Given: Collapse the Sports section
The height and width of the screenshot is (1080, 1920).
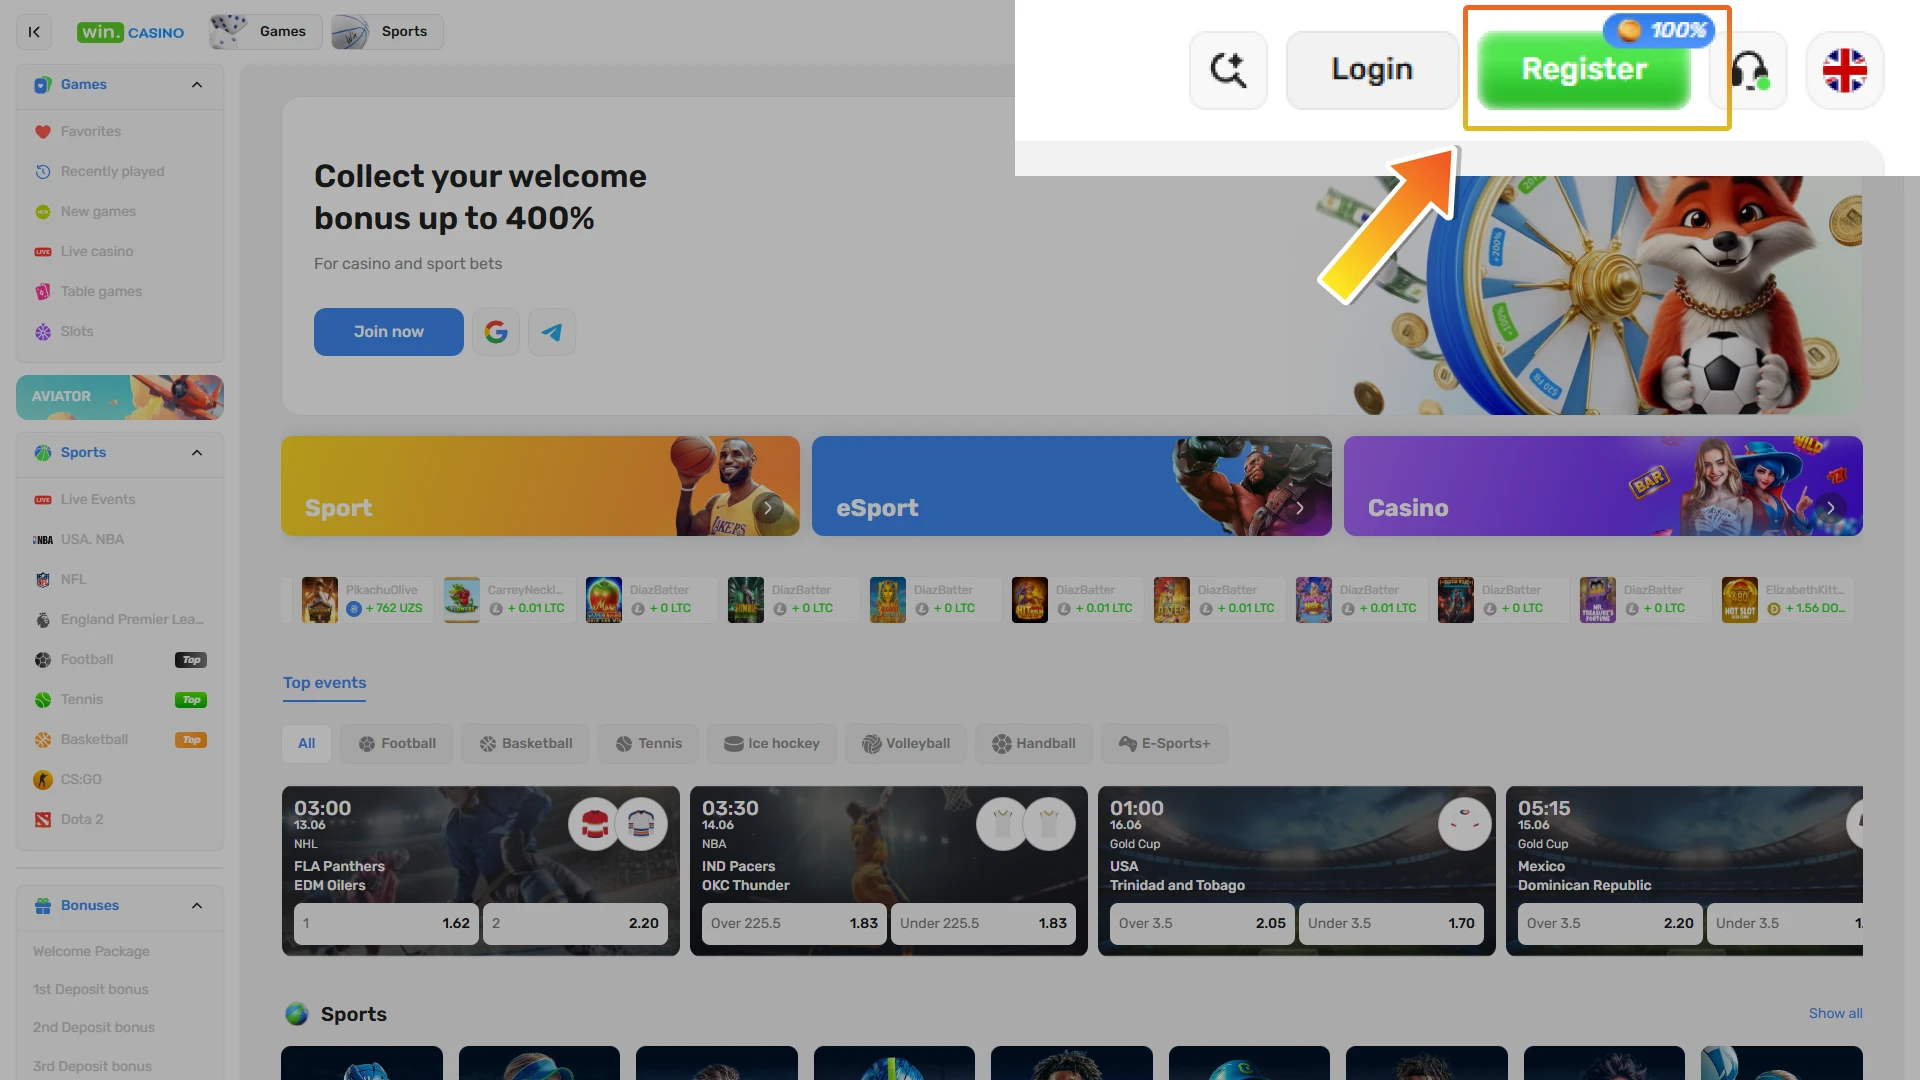Looking at the screenshot, I should click(x=196, y=452).
